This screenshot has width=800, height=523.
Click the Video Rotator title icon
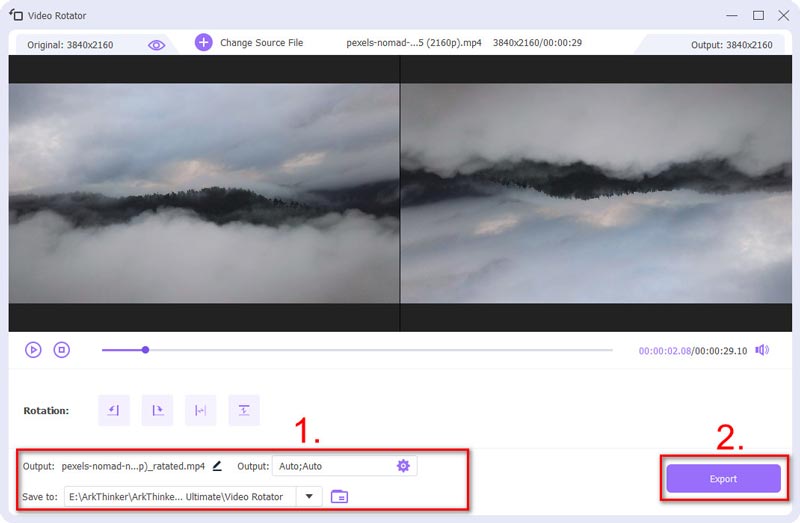[x=16, y=15]
